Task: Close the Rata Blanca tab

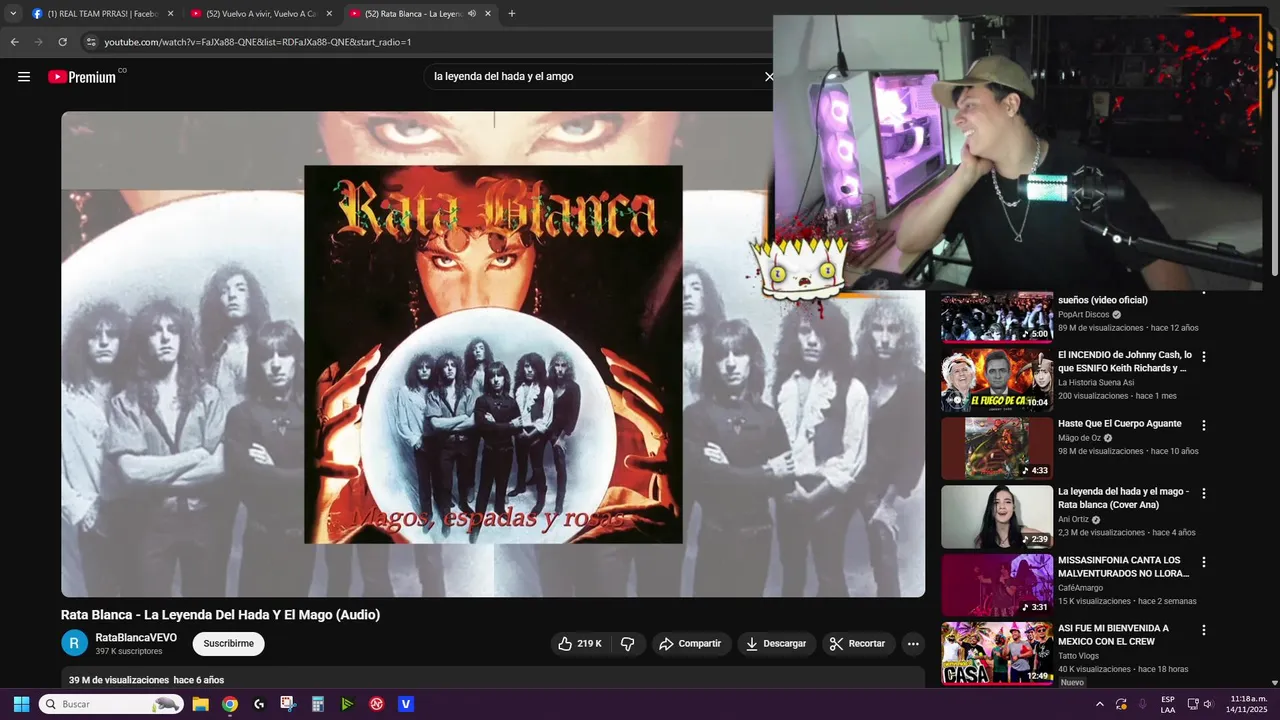Action: (488, 14)
